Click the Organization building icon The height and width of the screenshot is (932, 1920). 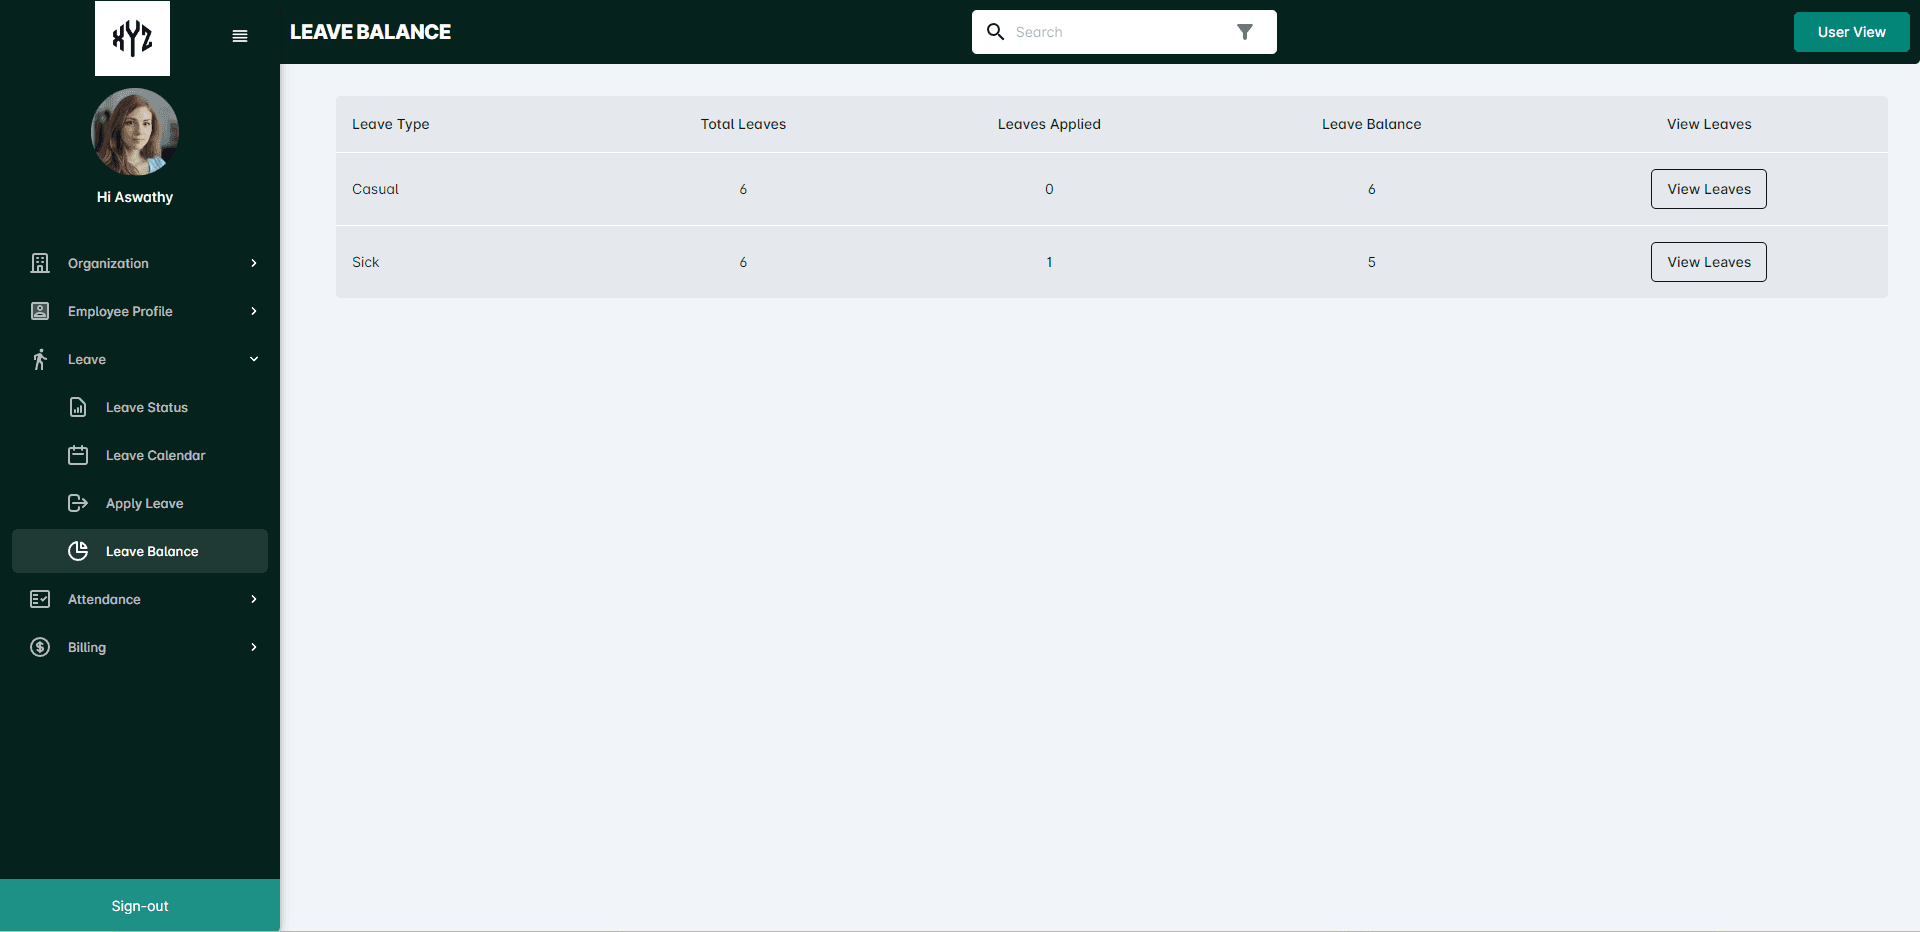pos(40,263)
